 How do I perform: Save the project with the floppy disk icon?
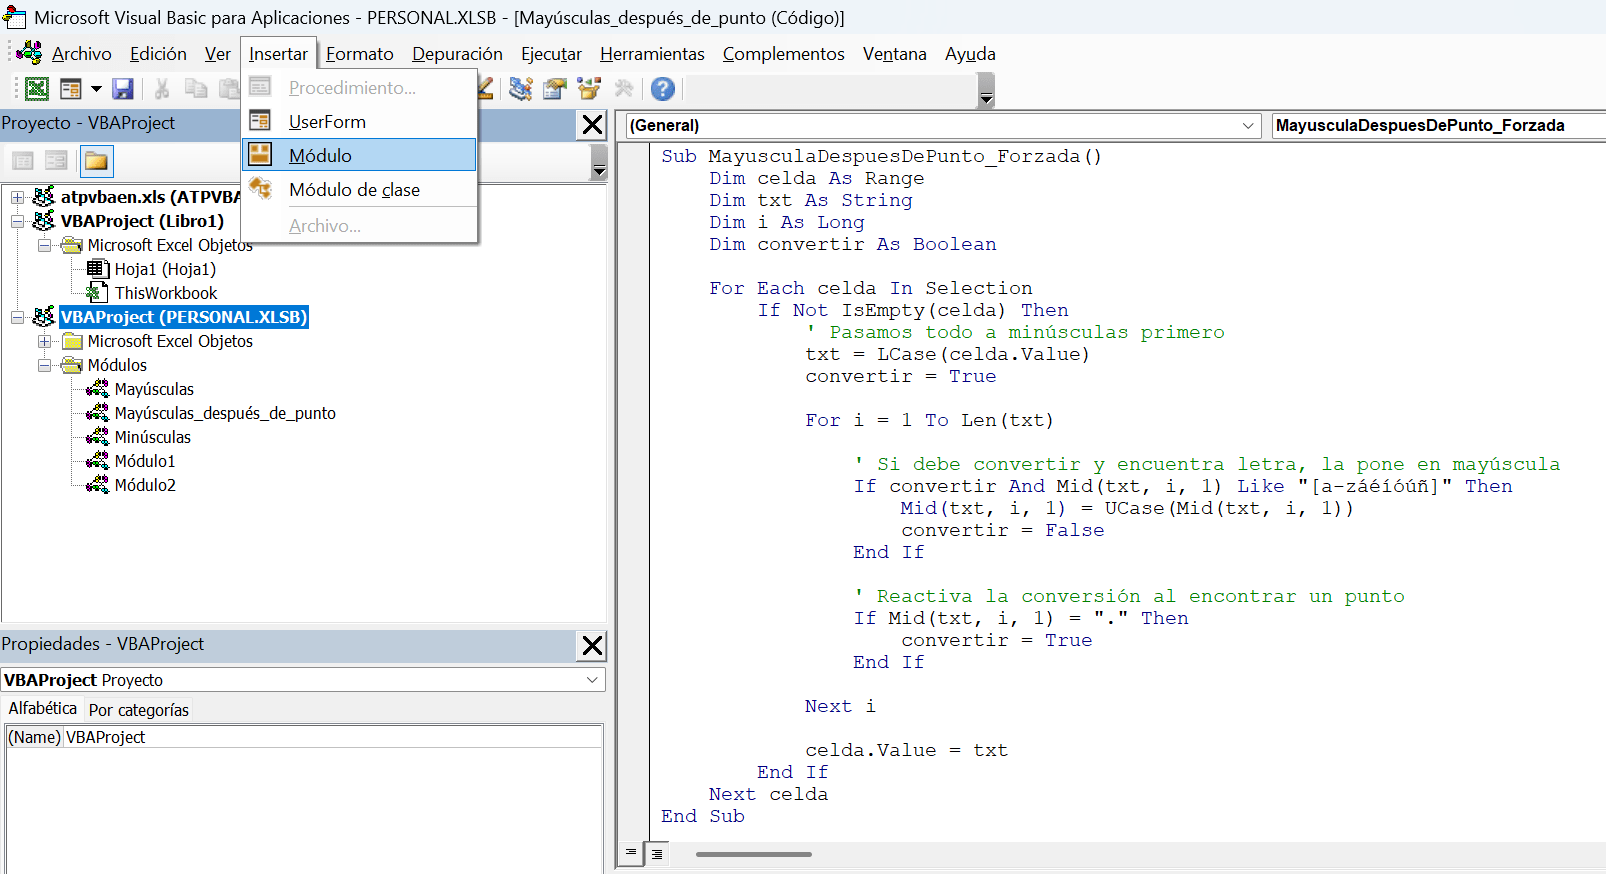(123, 89)
